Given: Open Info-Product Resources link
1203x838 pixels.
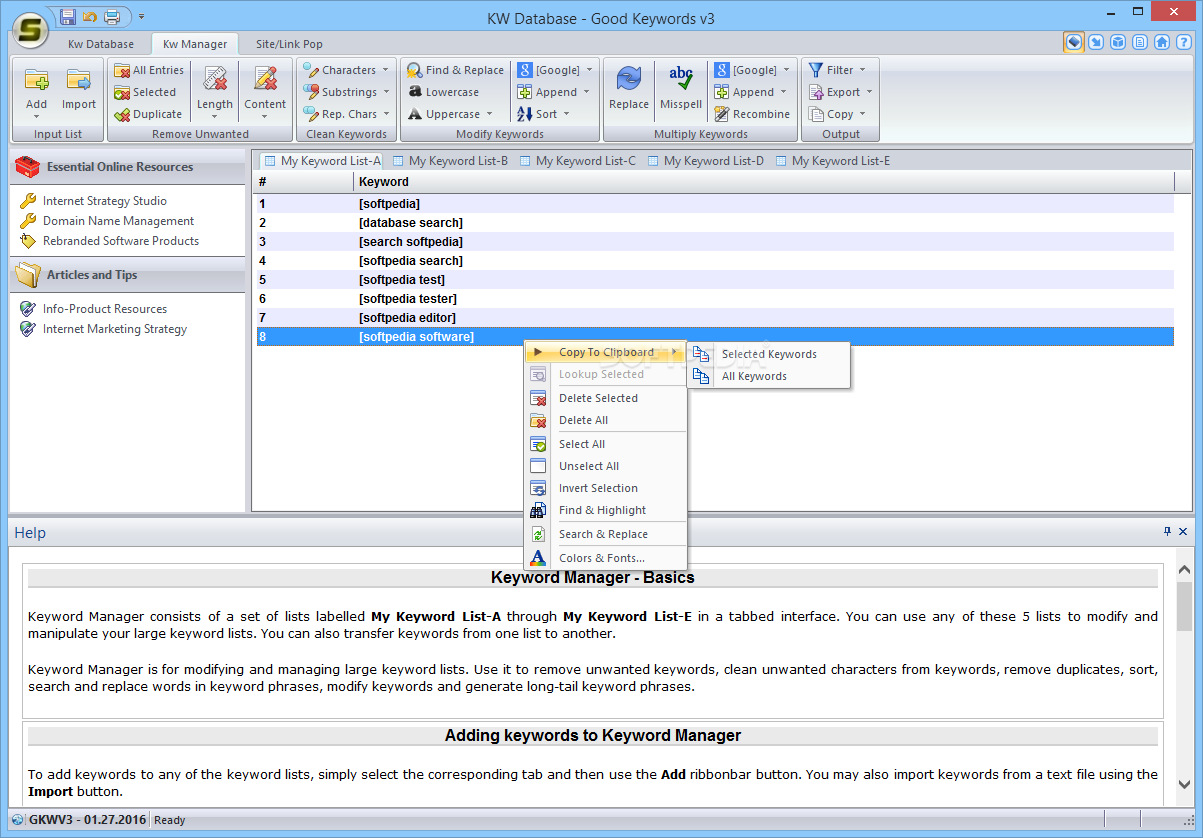Looking at the screenshot, I should tap(104, 309).
